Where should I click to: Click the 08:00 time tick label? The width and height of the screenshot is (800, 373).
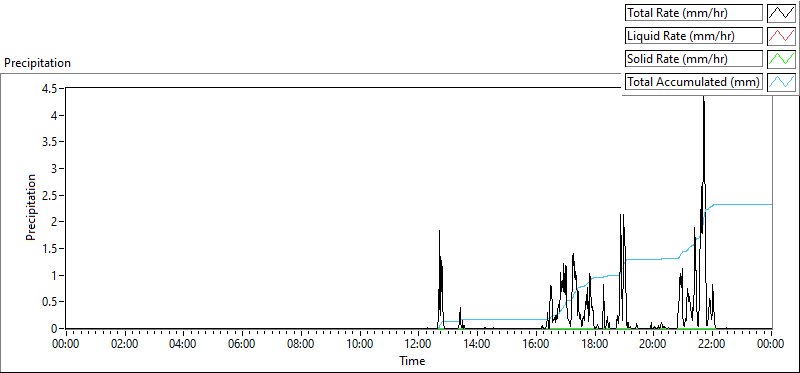[x=301, y=344]
